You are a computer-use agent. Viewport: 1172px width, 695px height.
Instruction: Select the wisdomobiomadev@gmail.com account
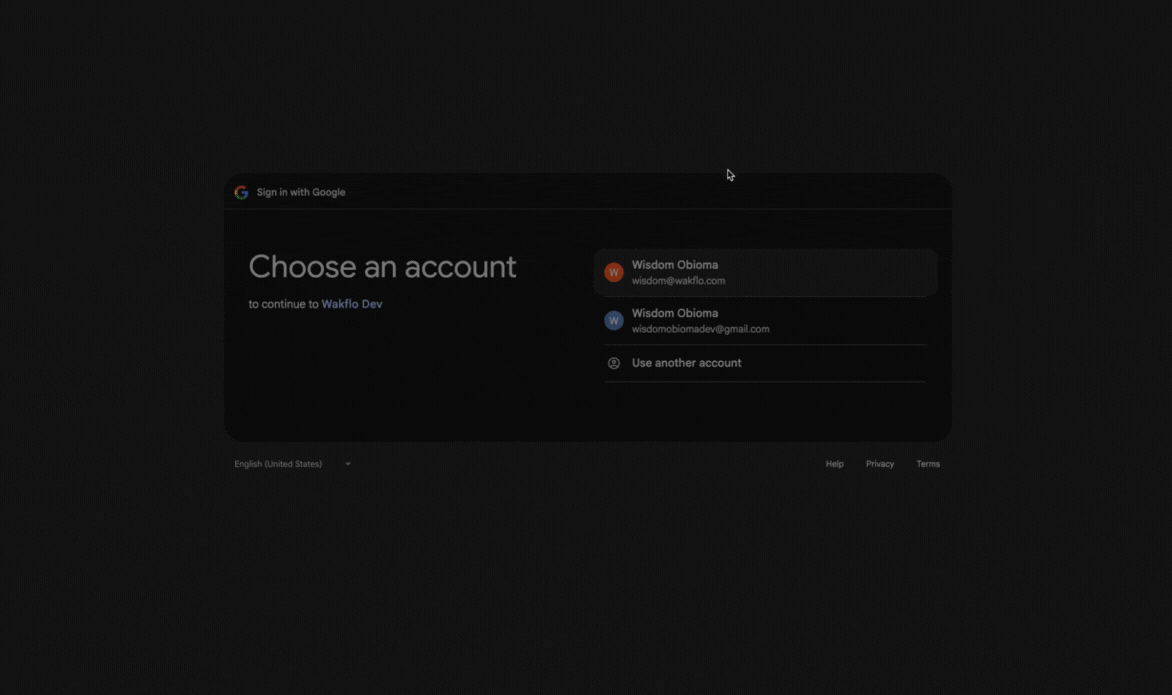(x=765, y=320)
